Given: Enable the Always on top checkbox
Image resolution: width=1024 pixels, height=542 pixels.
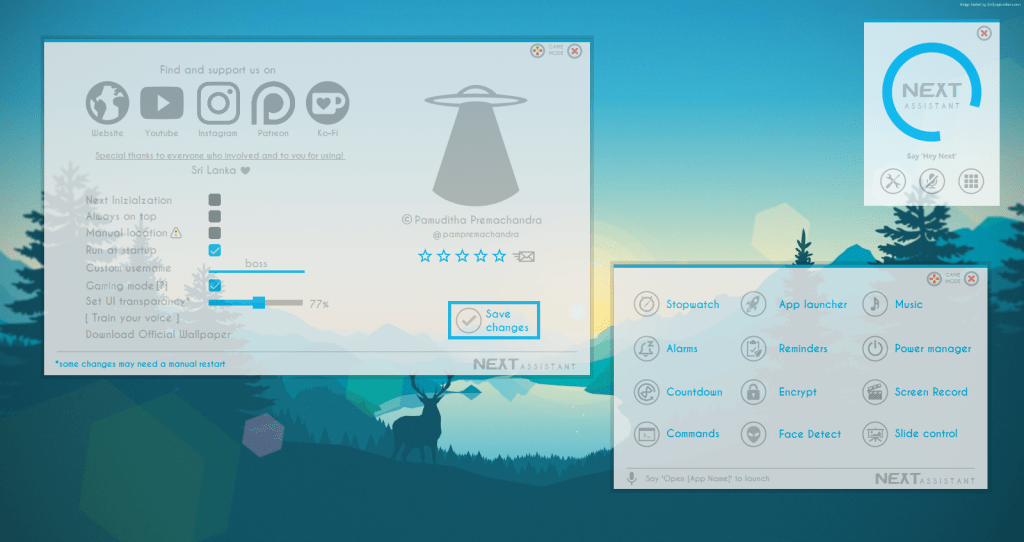Looking at the screenshot, I should click(x=215, y=216).
